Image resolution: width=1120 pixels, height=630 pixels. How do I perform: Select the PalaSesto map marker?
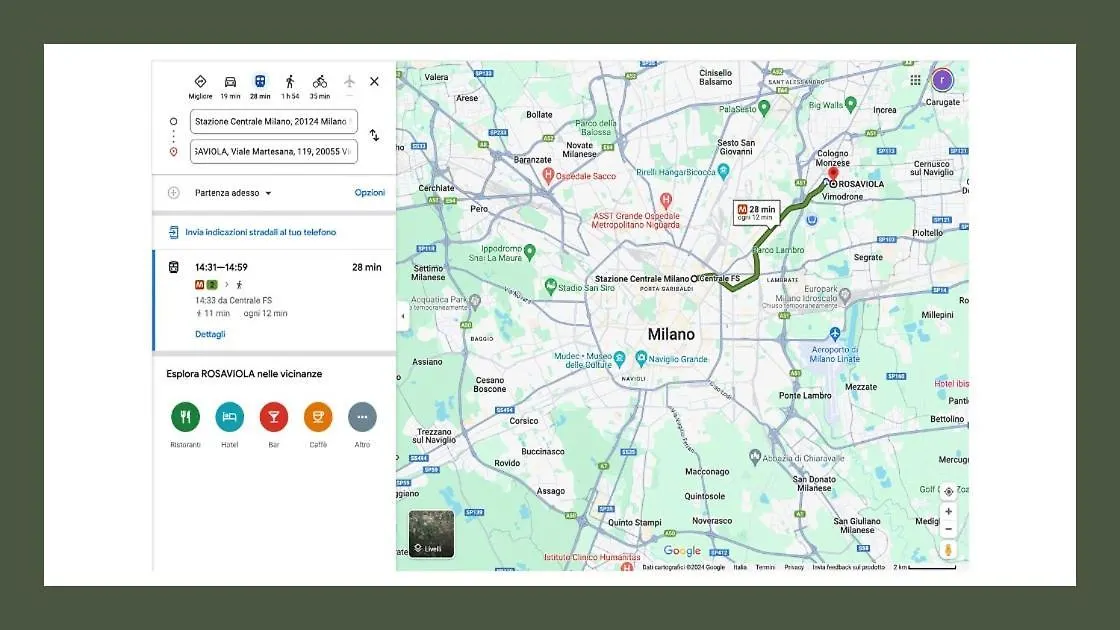(764, 108)
